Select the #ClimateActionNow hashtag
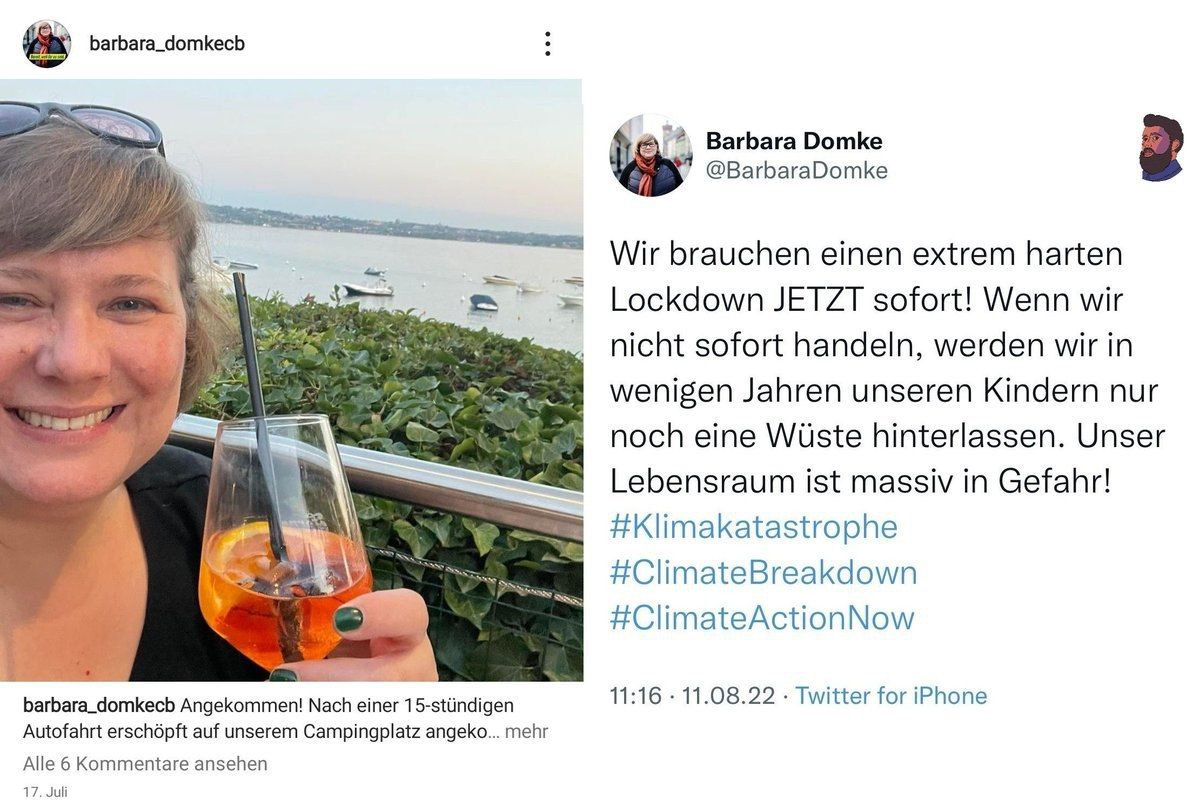 (x=761, y=618)
